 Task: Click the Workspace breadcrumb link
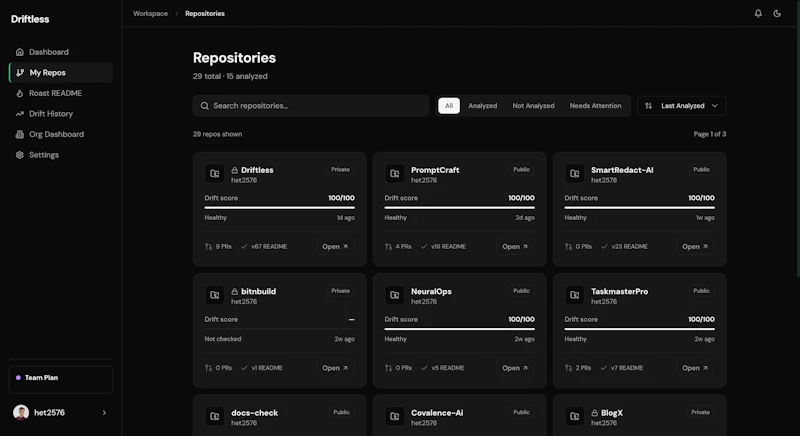151,14
